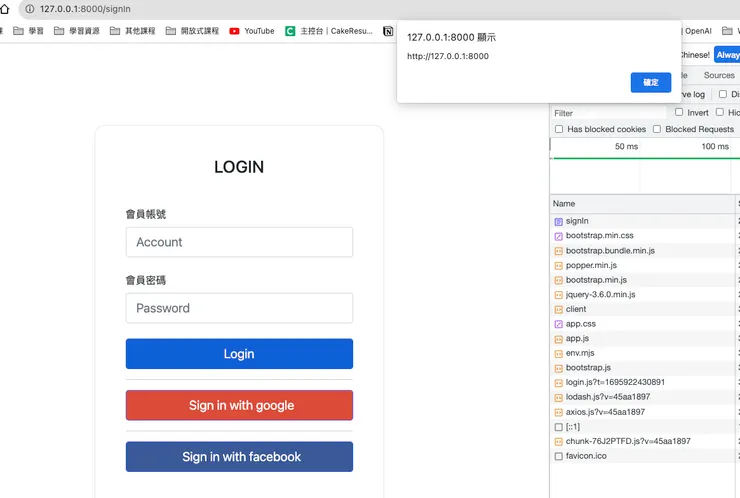
Task: Select the bootstrap.bundle.min.js request
Action: [x=642, y=251]
